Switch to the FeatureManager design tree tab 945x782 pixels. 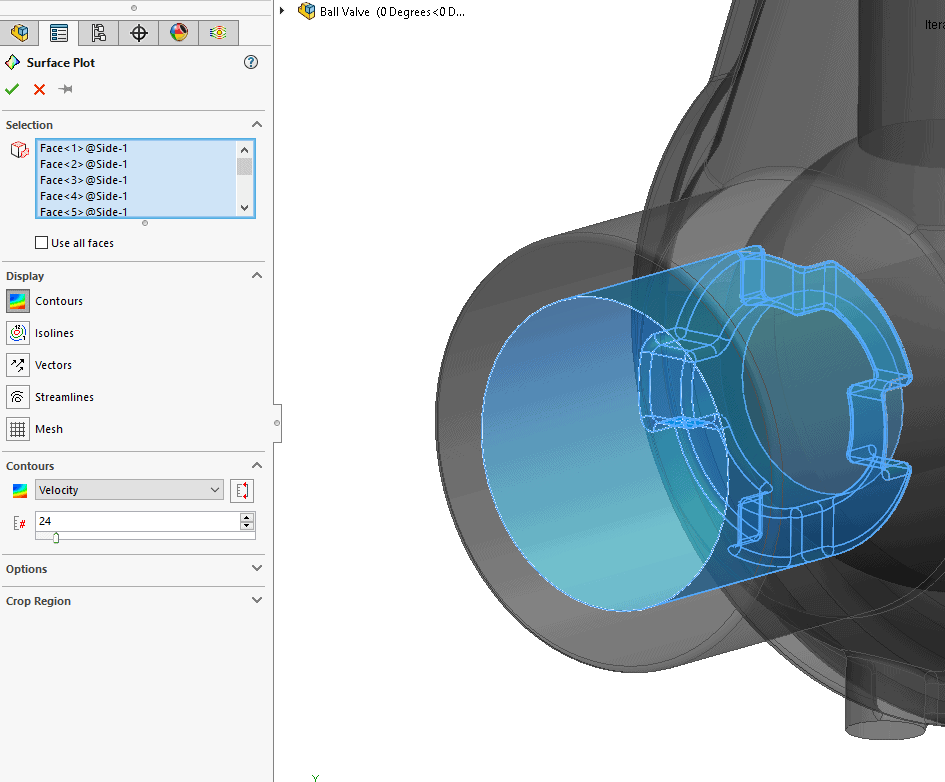coord(19,33)
